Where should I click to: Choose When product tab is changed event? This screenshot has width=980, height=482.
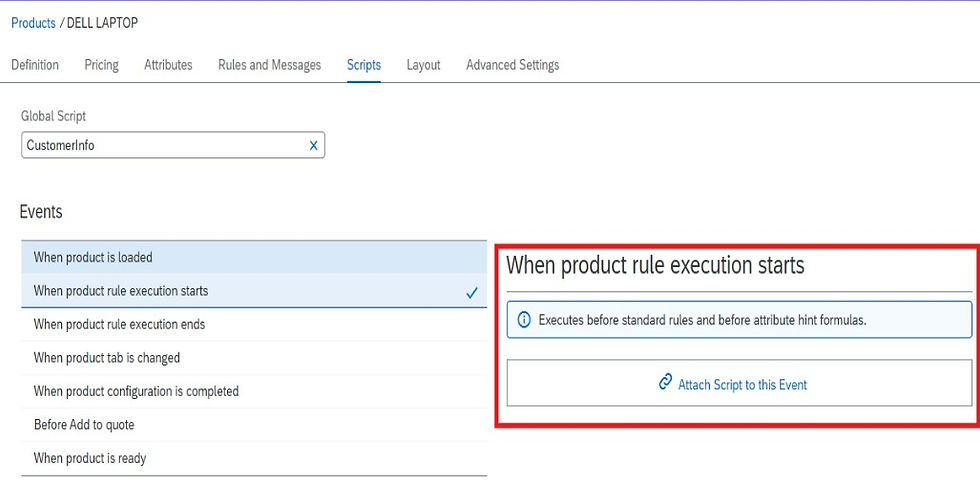point(107,358)
